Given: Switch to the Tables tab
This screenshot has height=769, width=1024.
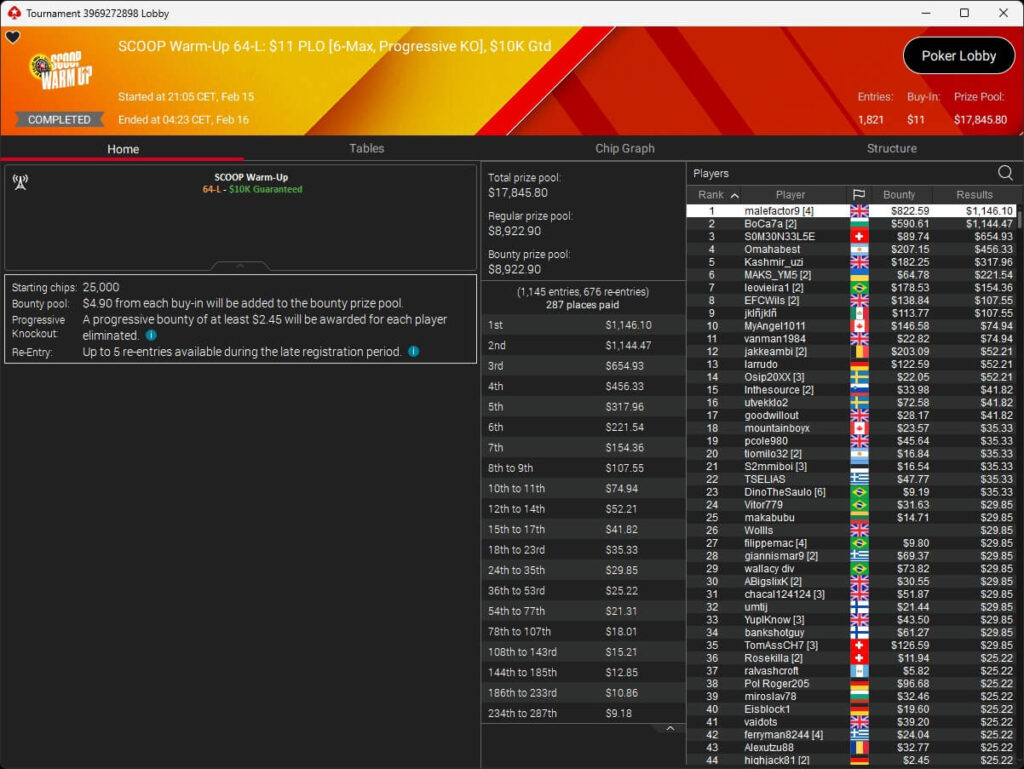Looking at the screenshot, I should [x=366, y=148].
